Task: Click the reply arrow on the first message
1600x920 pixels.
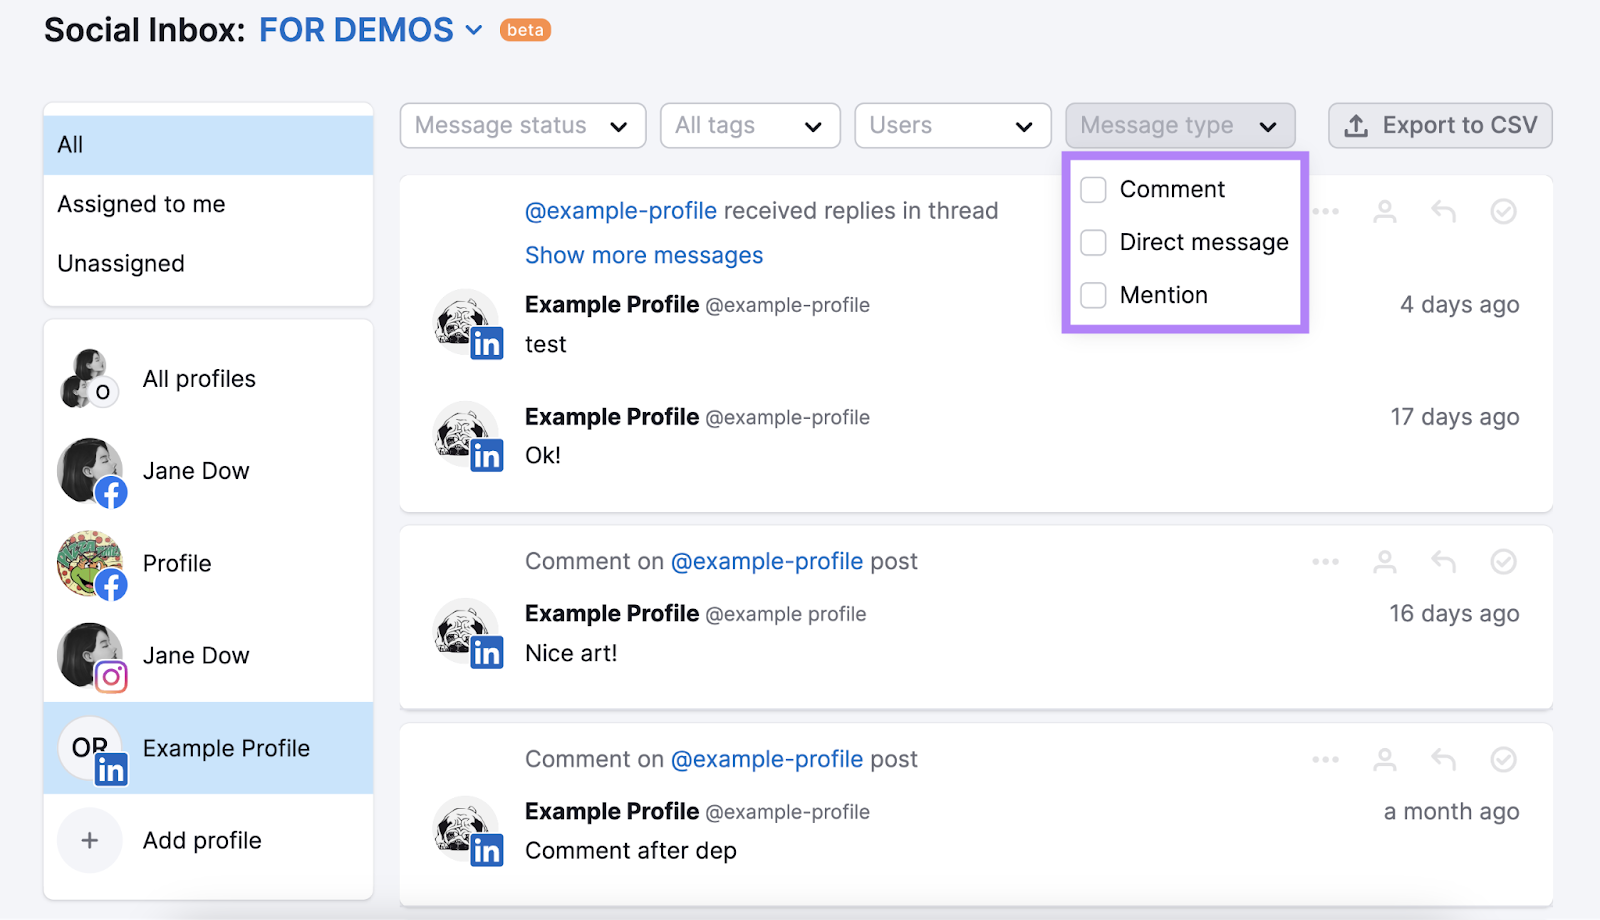Action: click(1443, 211)
